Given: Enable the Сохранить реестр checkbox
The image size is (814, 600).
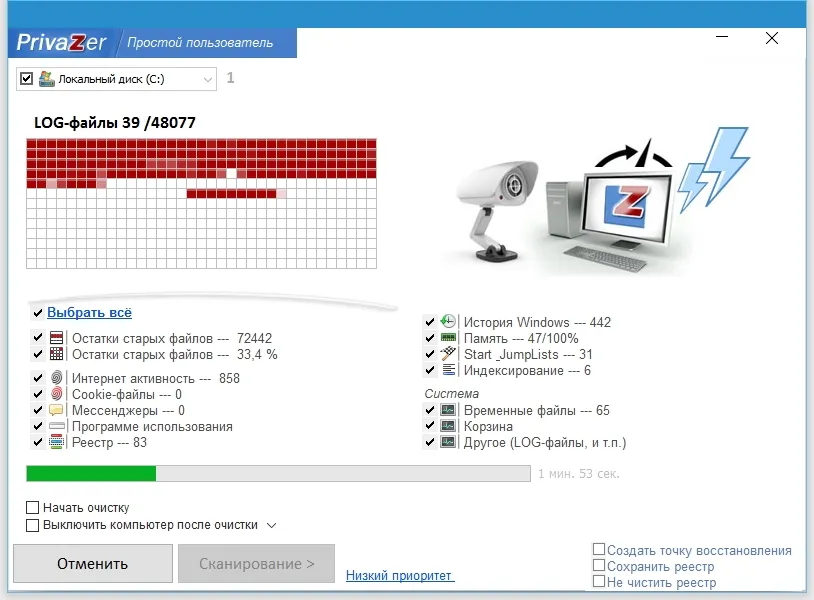Looking at the screenshot, I should point(599,565).
